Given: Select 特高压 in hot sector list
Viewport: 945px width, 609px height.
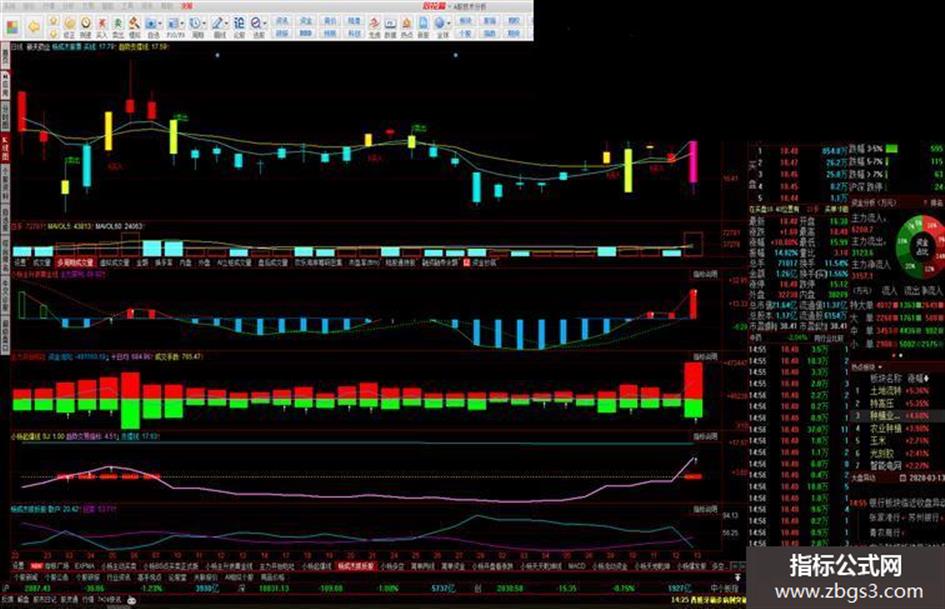Looking at the screenshot, I should (881, 403).
